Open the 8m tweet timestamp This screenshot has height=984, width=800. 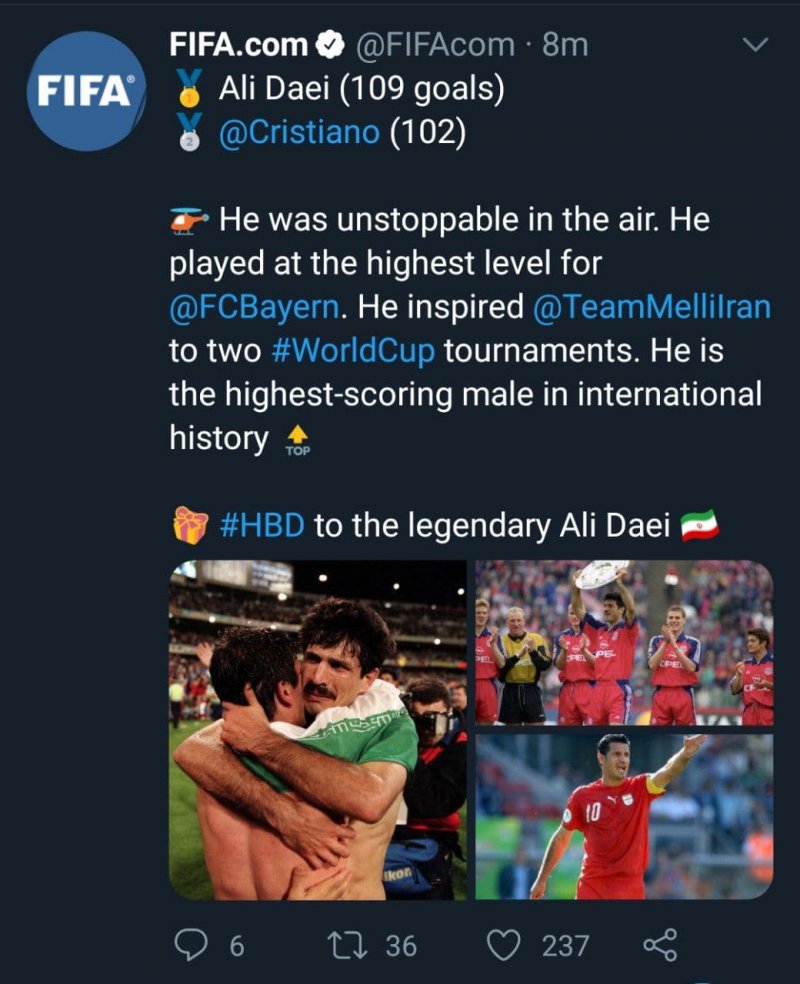(566, 45)
